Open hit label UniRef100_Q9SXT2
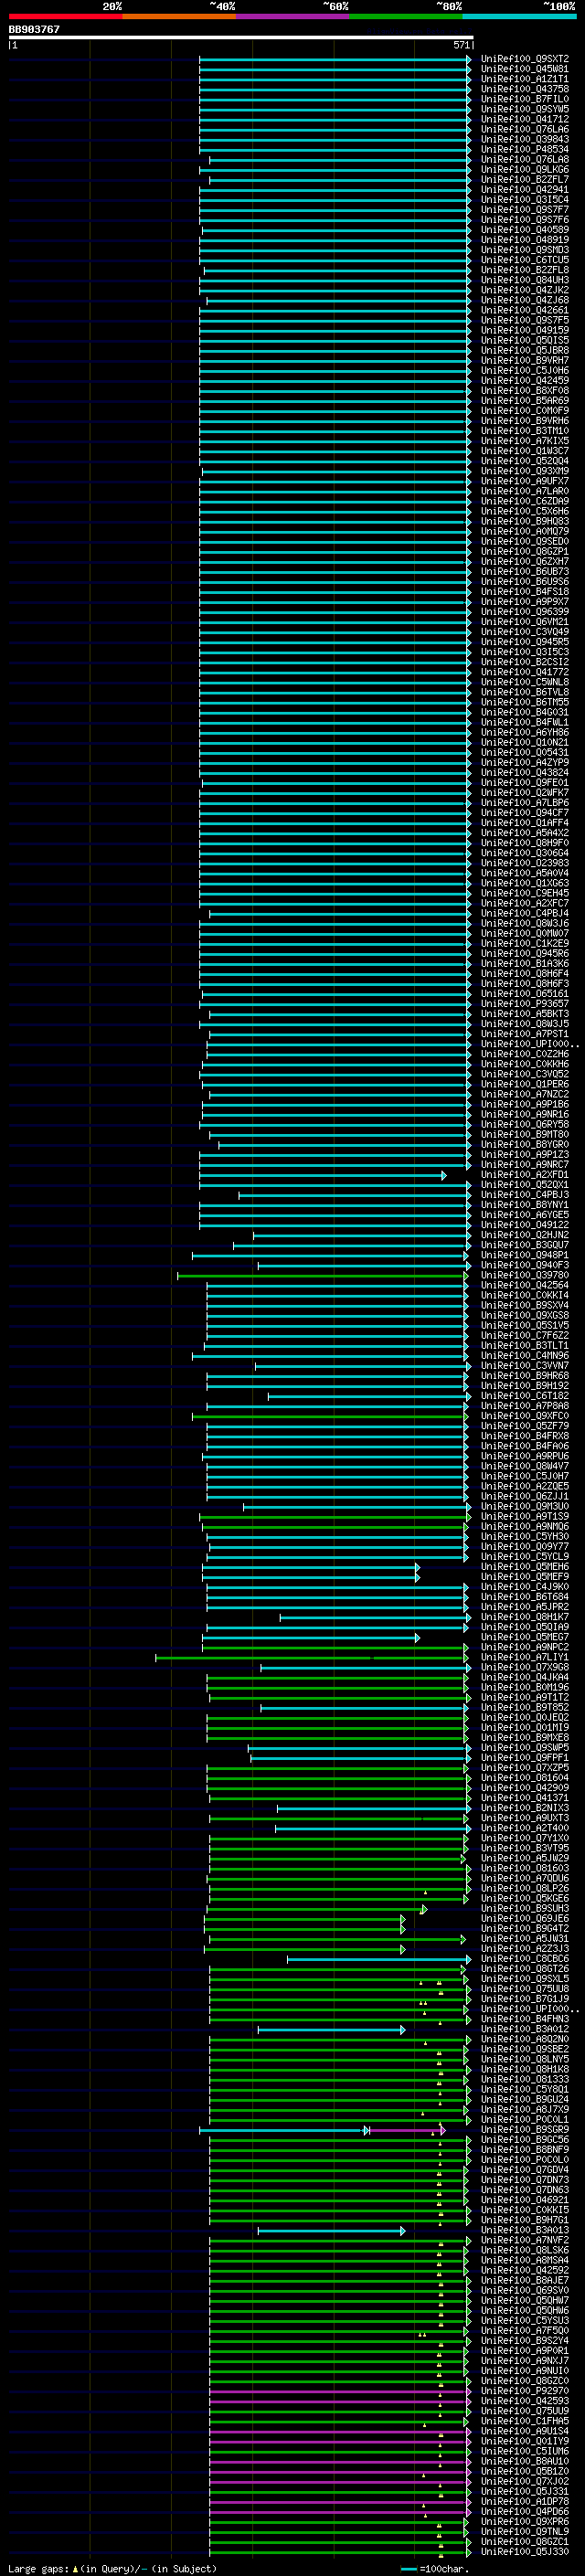This screenshot has width=585, height=2576. click(525, 59)
